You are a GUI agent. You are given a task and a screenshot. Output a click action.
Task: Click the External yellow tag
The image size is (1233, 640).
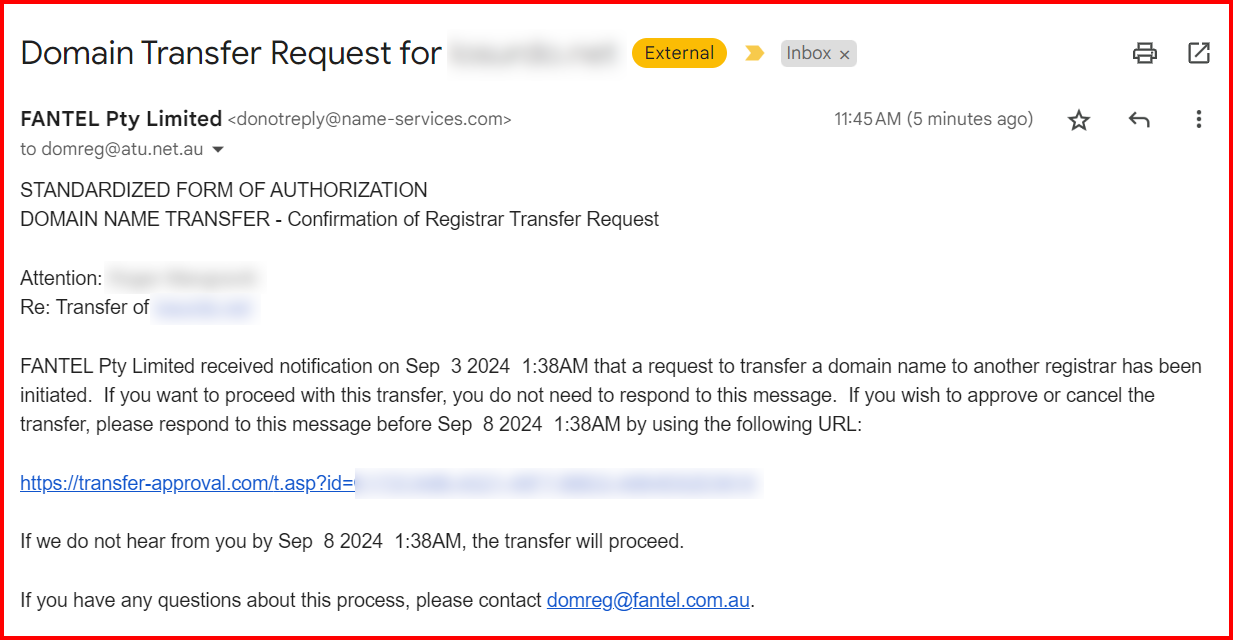coord(679,53)
